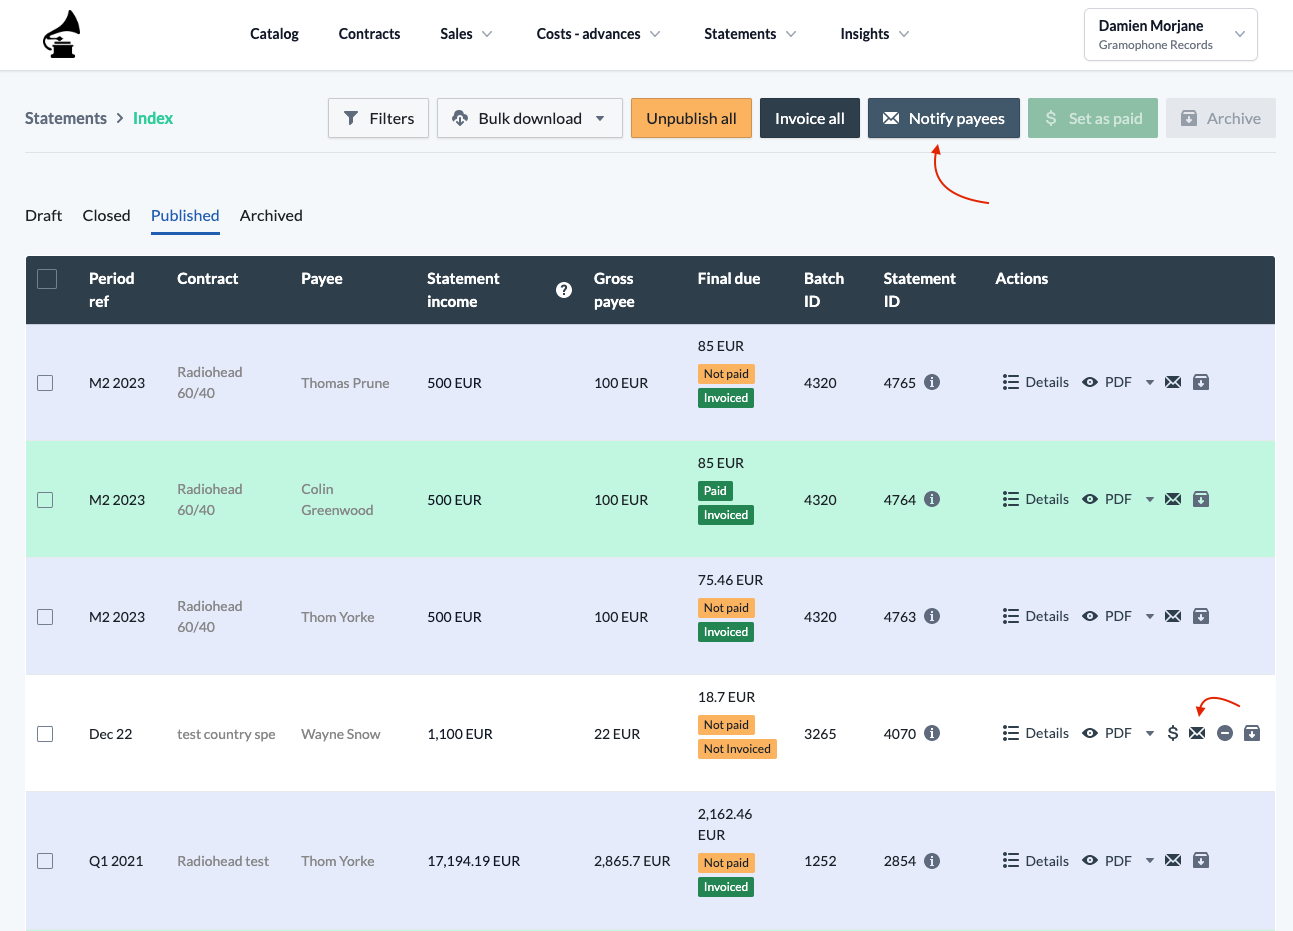Click the Index breadcrumb link
The height and width of the screenshot is (931, 1293).
click(x=153, y=118)
